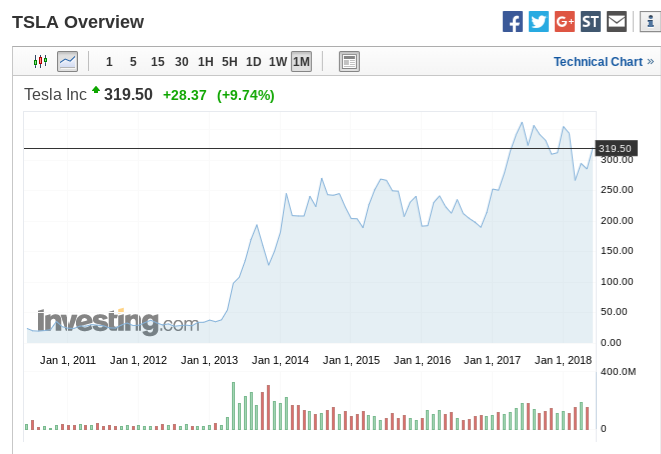Click the TSLA Overview heading

tap(78, 22)
